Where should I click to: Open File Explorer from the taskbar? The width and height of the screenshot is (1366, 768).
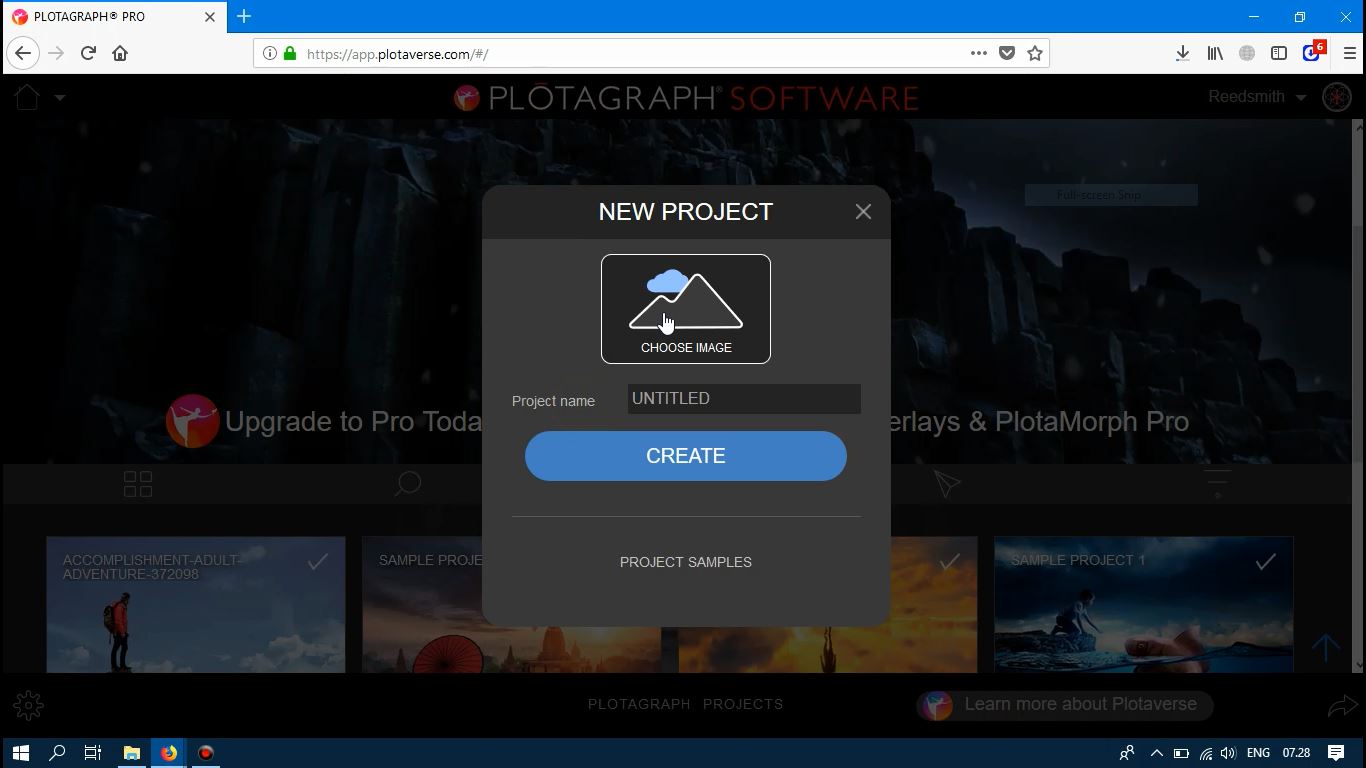tap(131, 753)
